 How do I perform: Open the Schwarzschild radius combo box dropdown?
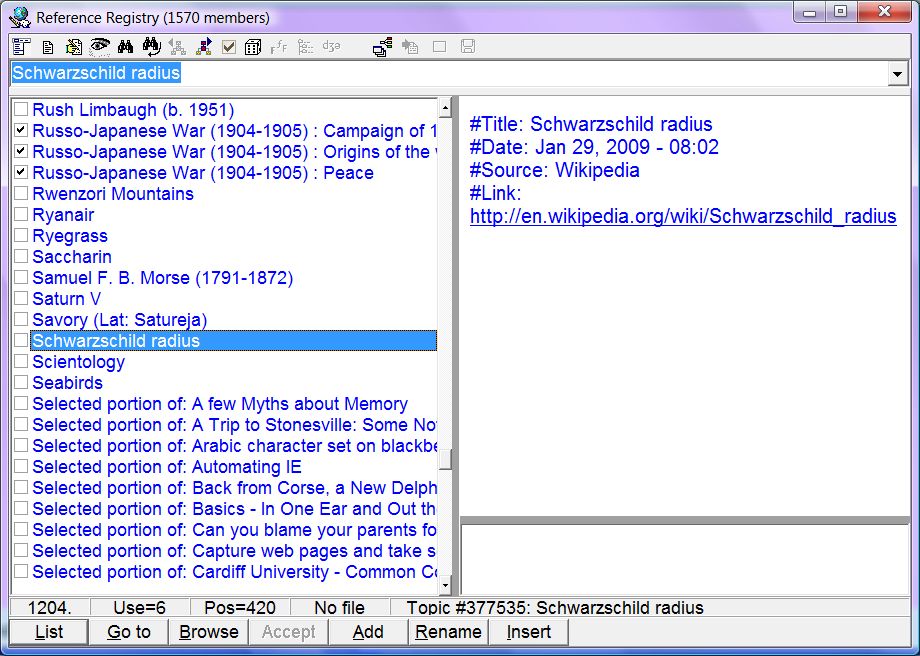898,74
